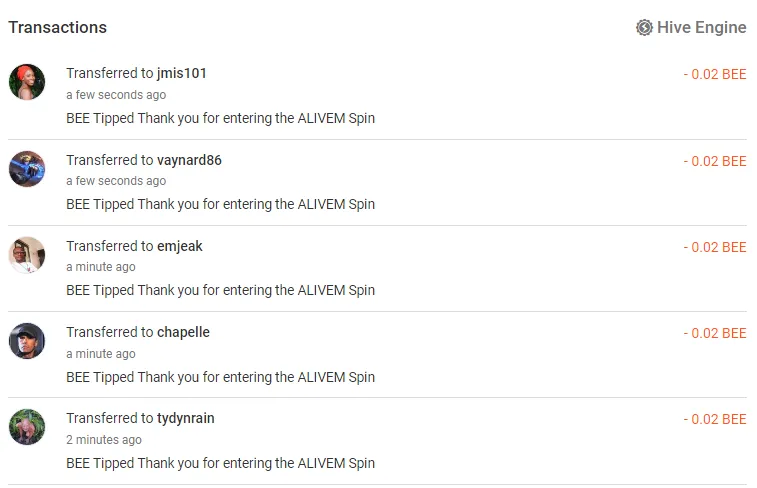757x488 pixels.
Task: Select the -0.02 BEE amount for chapelle
Action: click(x=715, y=333)
